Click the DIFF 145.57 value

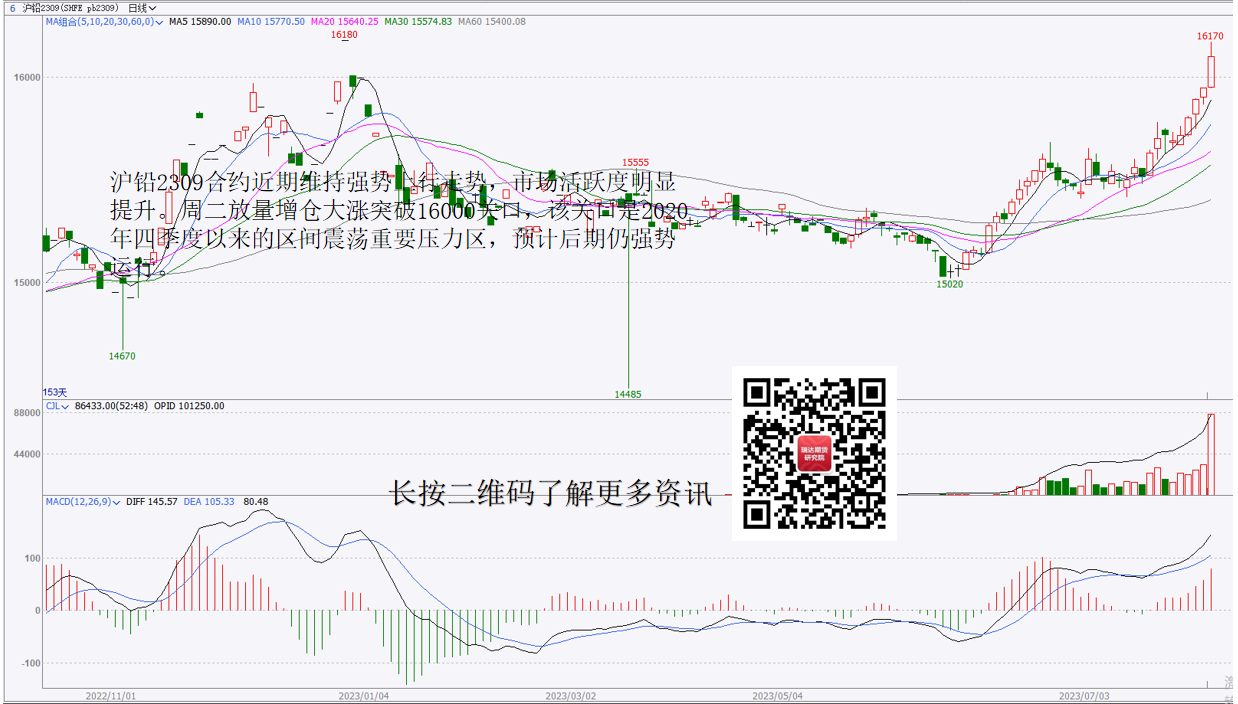point(152,502)
